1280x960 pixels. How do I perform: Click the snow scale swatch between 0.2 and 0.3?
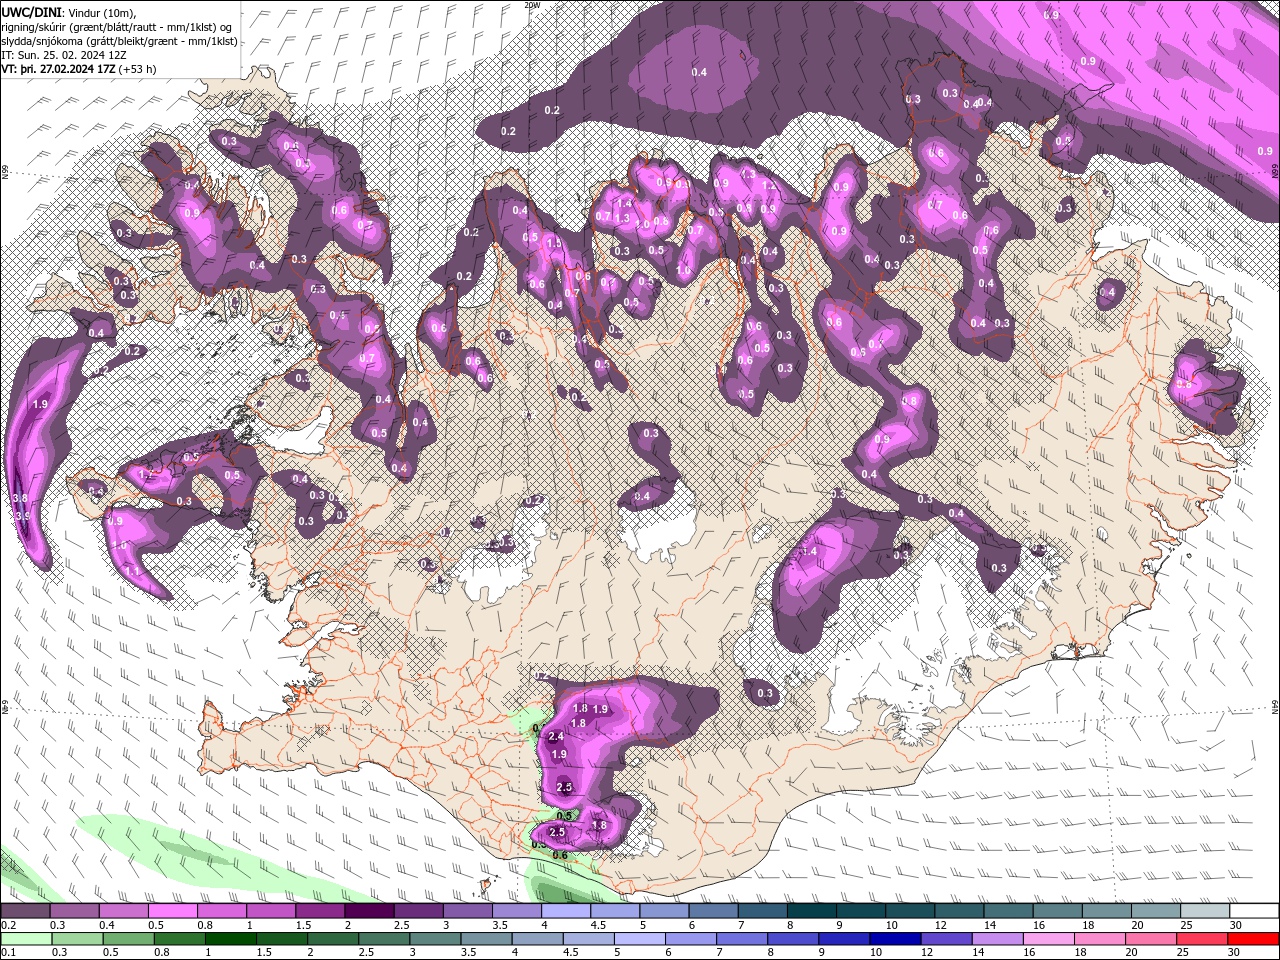point(27,911)
